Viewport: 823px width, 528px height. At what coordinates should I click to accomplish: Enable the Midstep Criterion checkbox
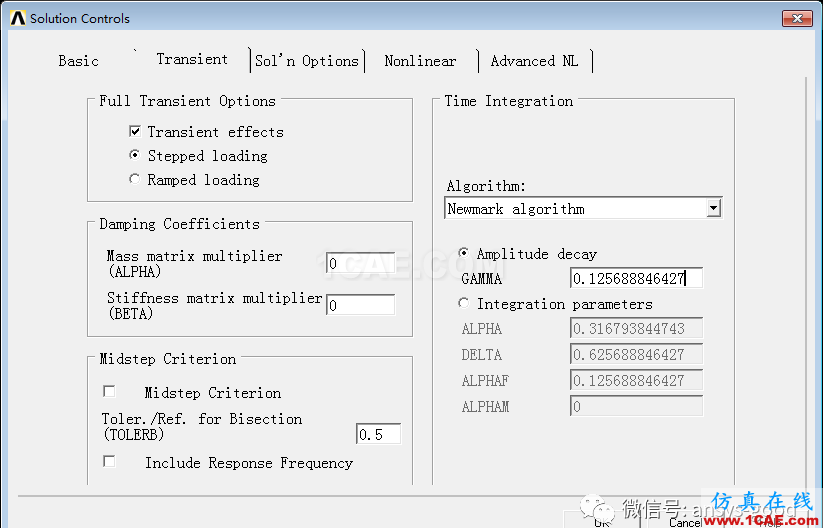[x=109, y=392]
